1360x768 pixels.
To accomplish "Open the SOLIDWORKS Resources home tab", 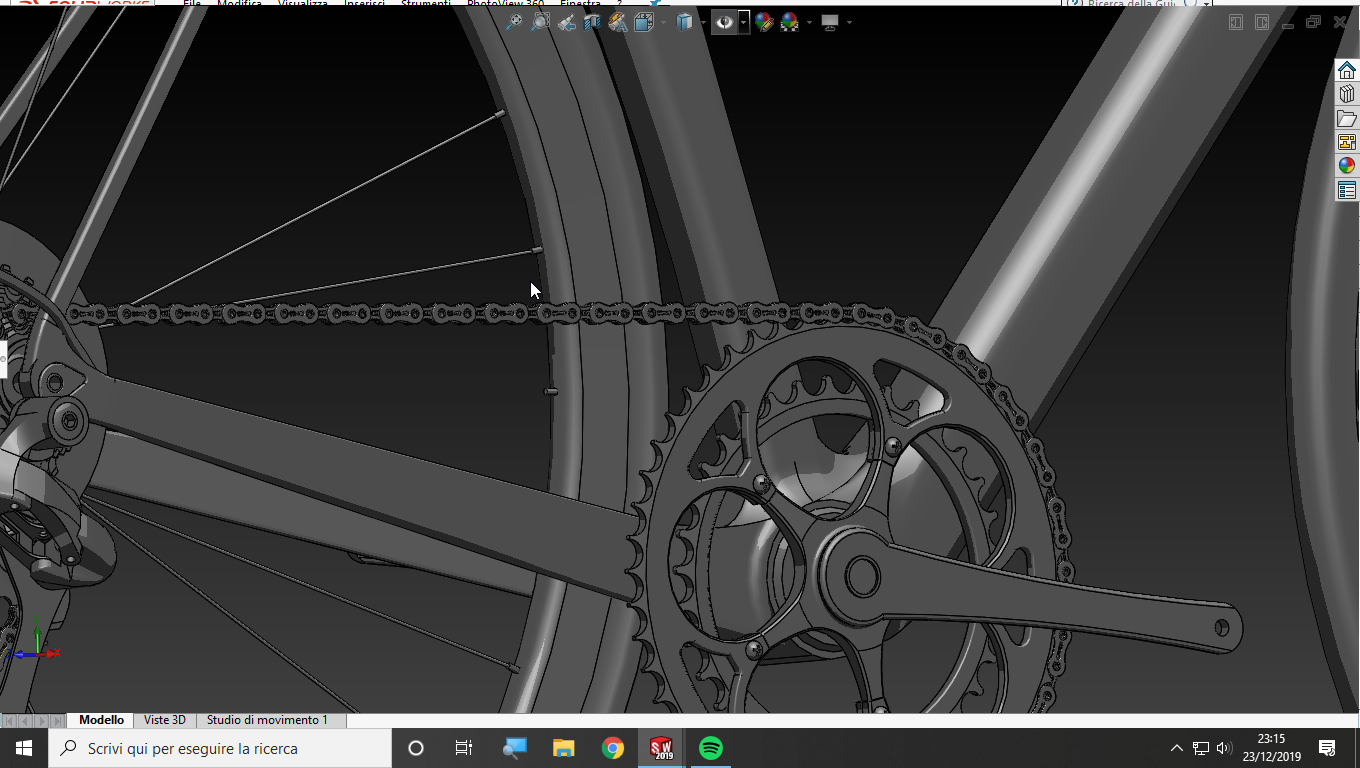I will pyautogui.click(x=1347, y=70).
